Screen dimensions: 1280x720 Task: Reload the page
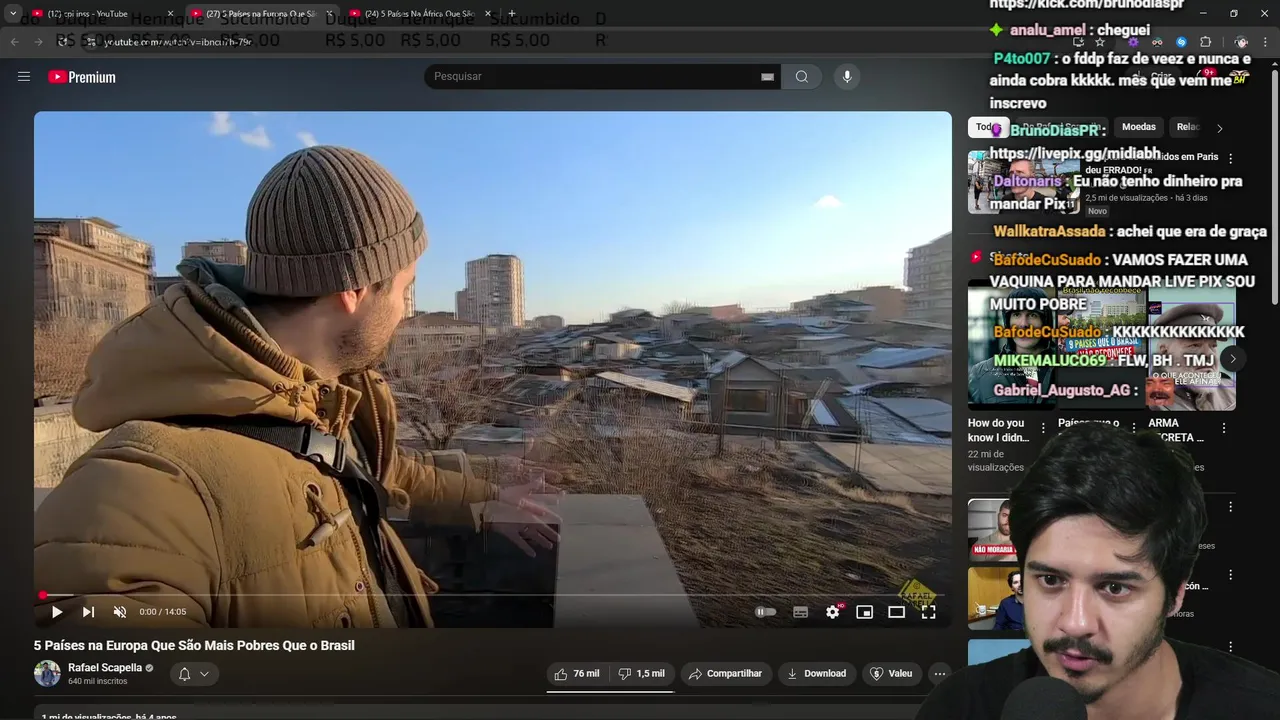62,42
